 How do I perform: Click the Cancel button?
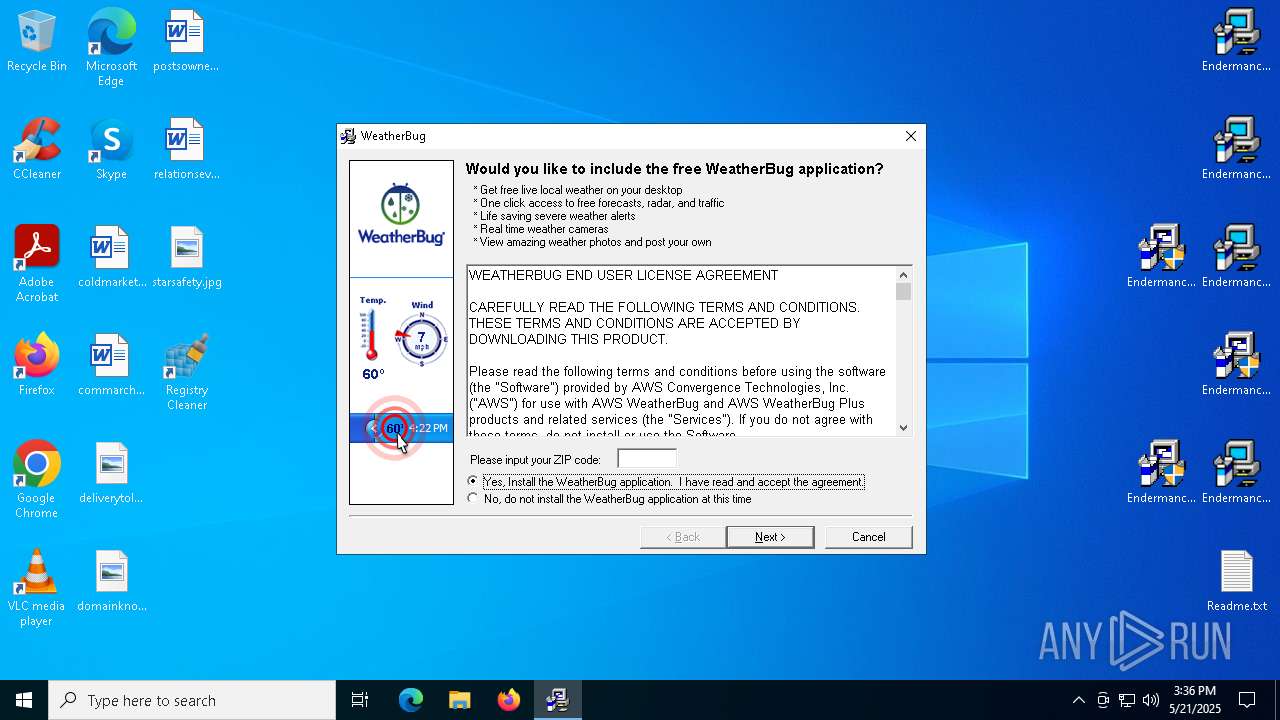869,537
